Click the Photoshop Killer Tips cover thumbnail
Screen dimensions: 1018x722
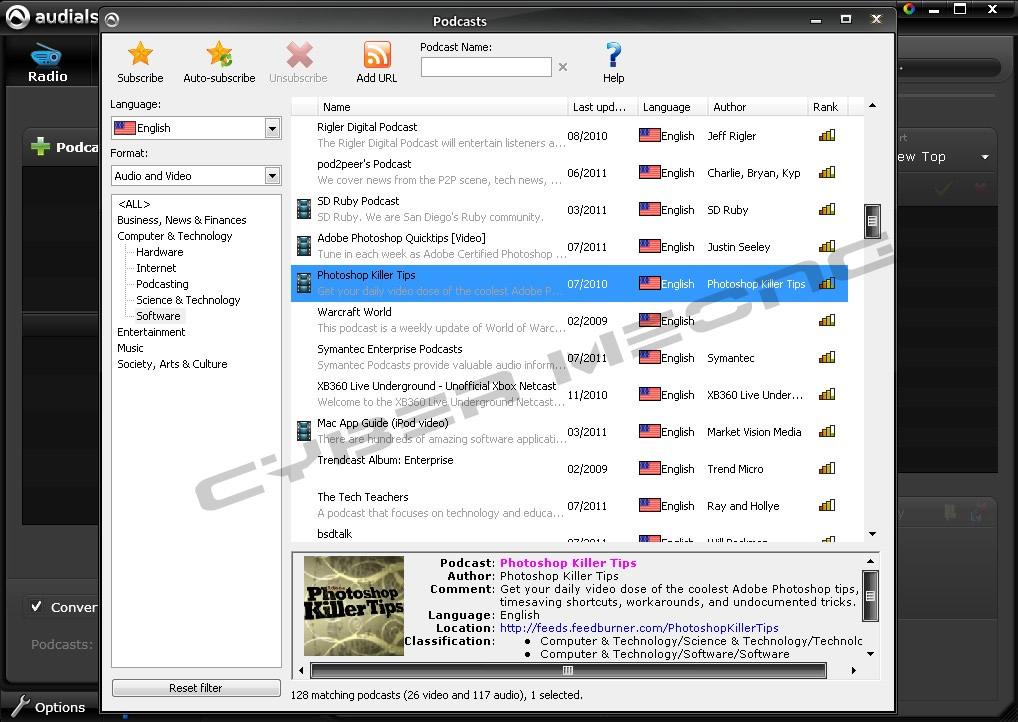click(354, 606)
